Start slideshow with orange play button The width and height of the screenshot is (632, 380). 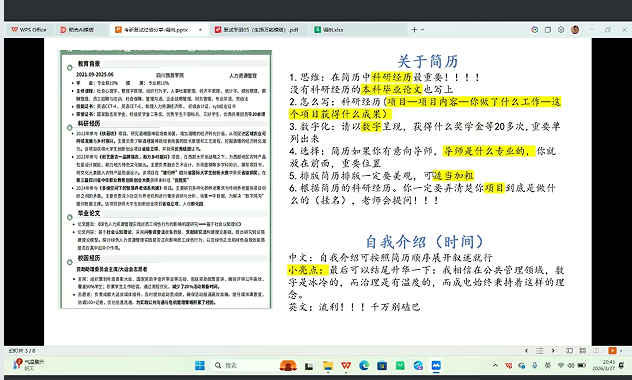(612, 351)
